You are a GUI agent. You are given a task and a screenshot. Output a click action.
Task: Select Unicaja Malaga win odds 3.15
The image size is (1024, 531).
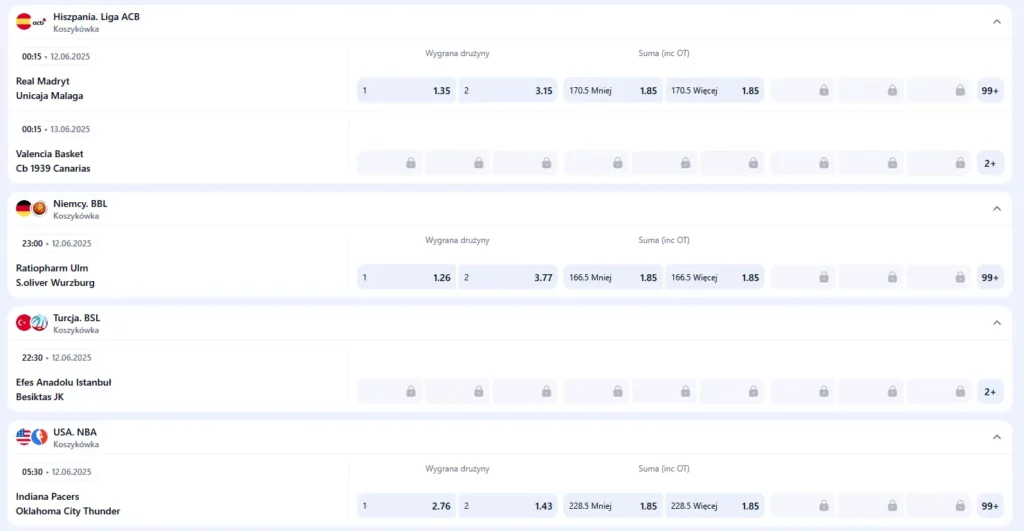pos(508,91)
